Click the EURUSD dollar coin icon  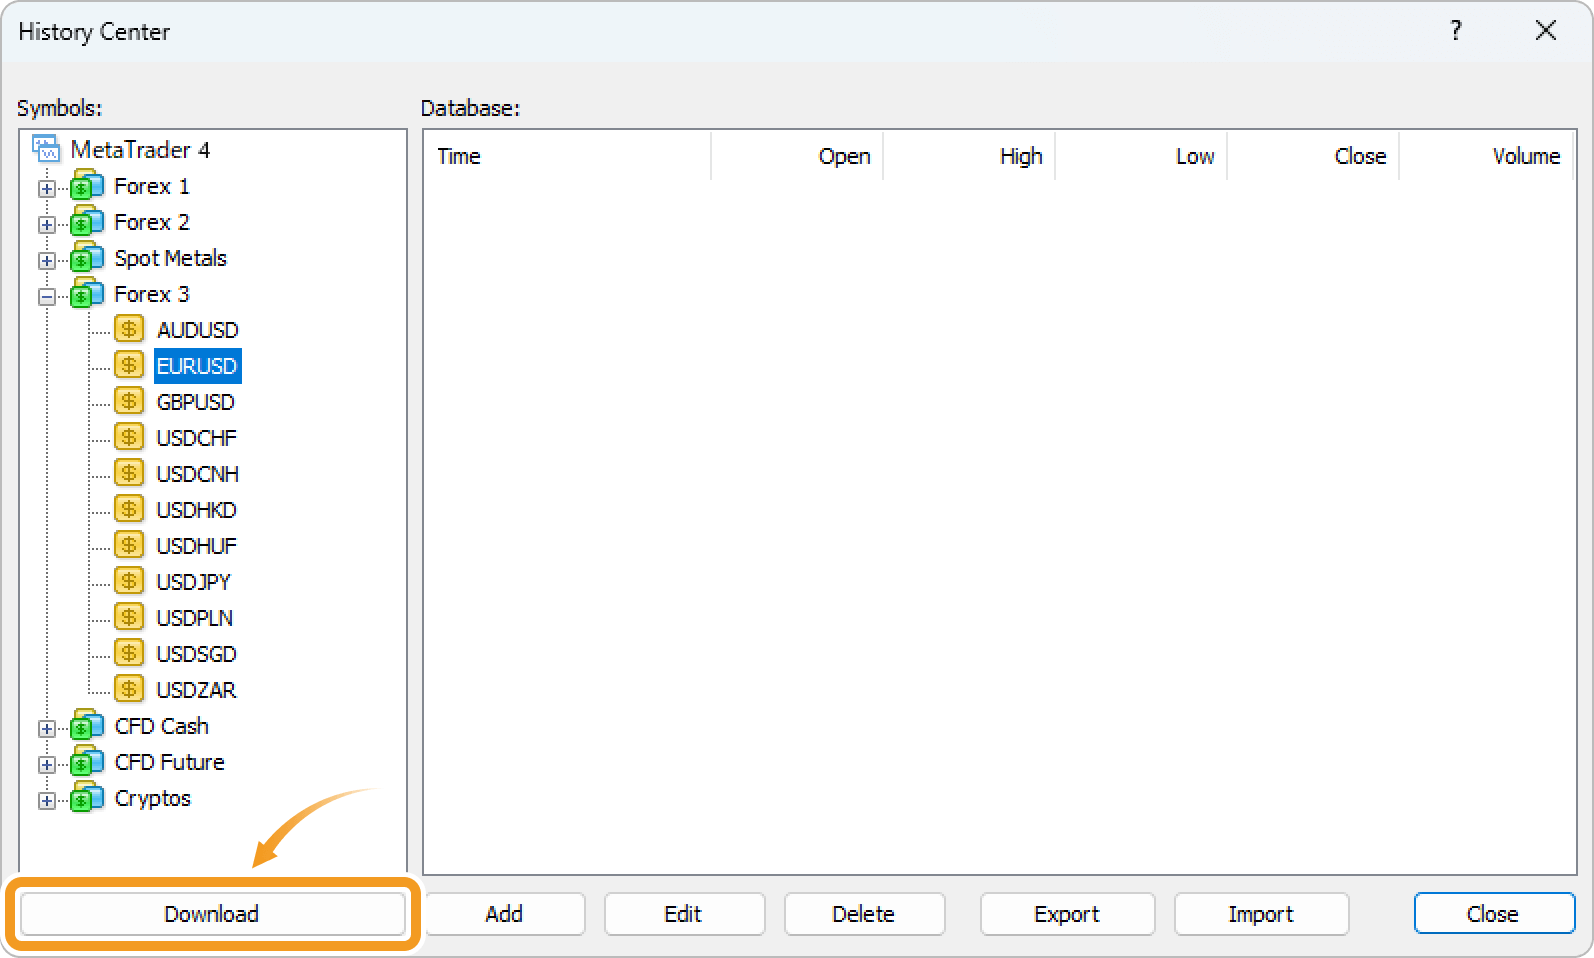[x=129, y=365]
